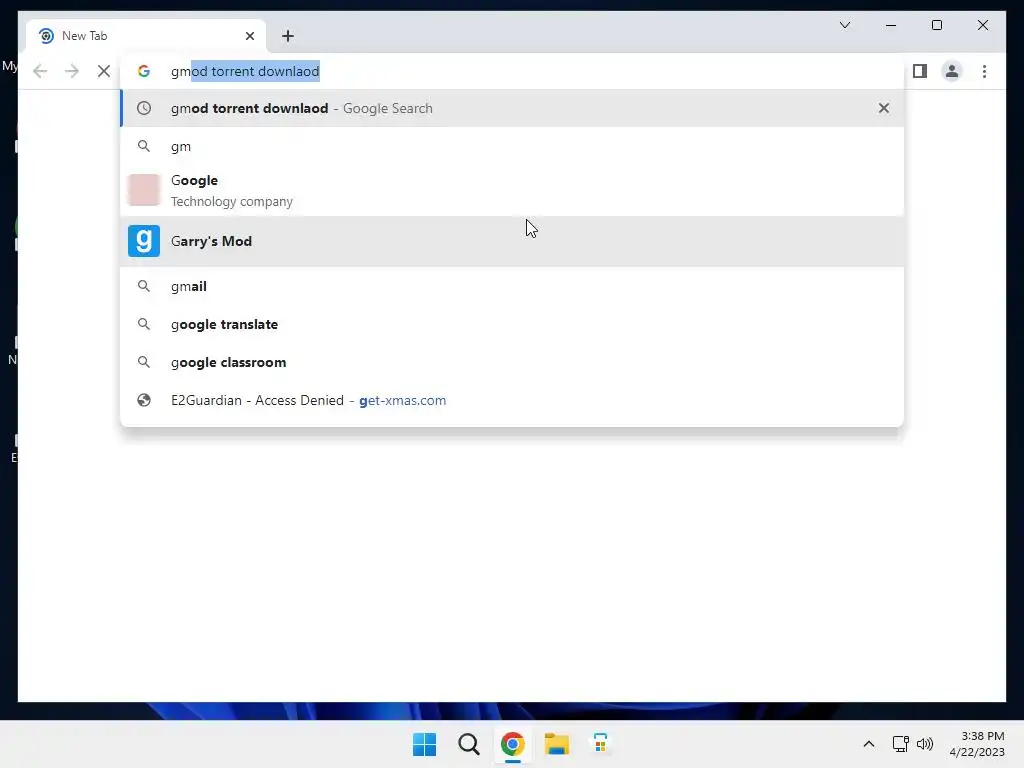Choose the gmail search suggestion
Screen dimensions: 1024x768
point(512,286)
